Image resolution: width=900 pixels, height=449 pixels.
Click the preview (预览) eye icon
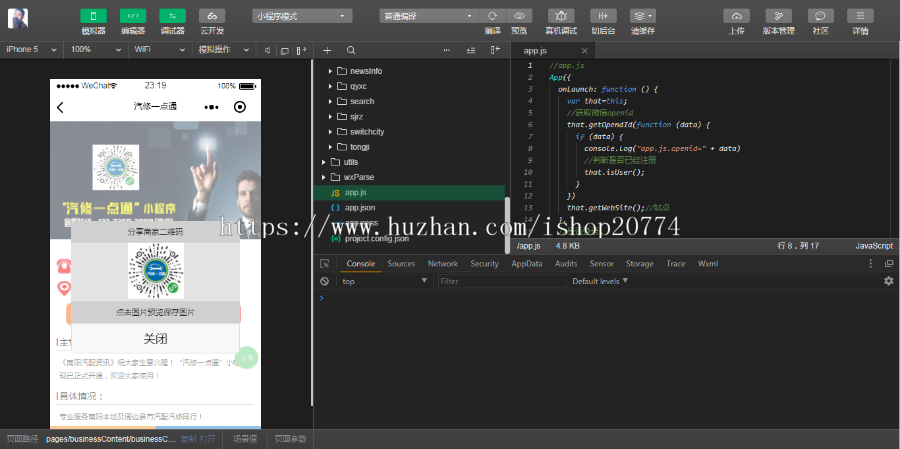(519, 16)
